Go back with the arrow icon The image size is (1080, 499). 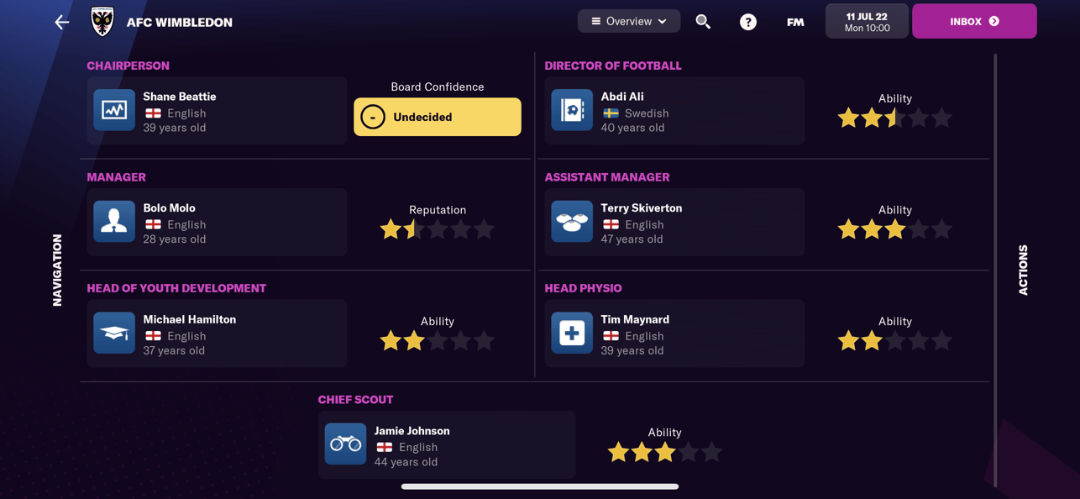tap(62, 22)
